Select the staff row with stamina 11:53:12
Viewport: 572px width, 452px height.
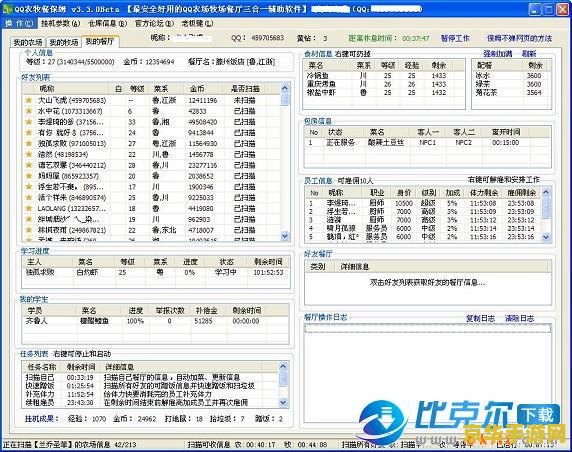[x=423, y=220]
